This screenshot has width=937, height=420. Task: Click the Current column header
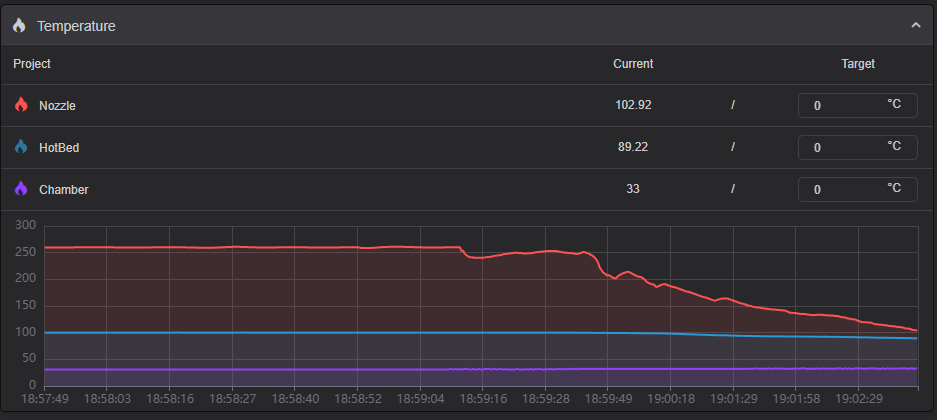[633, 64]
